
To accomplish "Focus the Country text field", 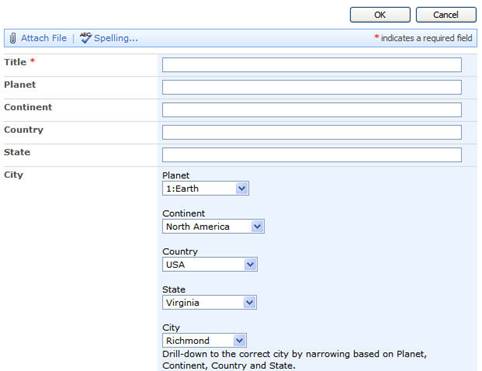I will [312, 132].
